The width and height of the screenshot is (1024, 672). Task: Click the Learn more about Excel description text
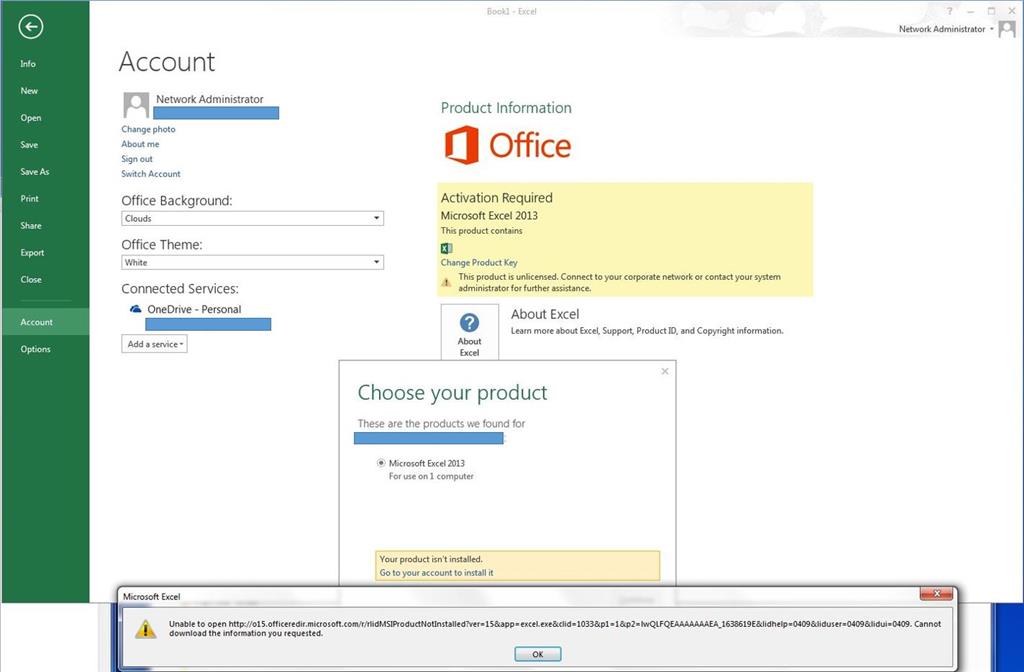647,330
